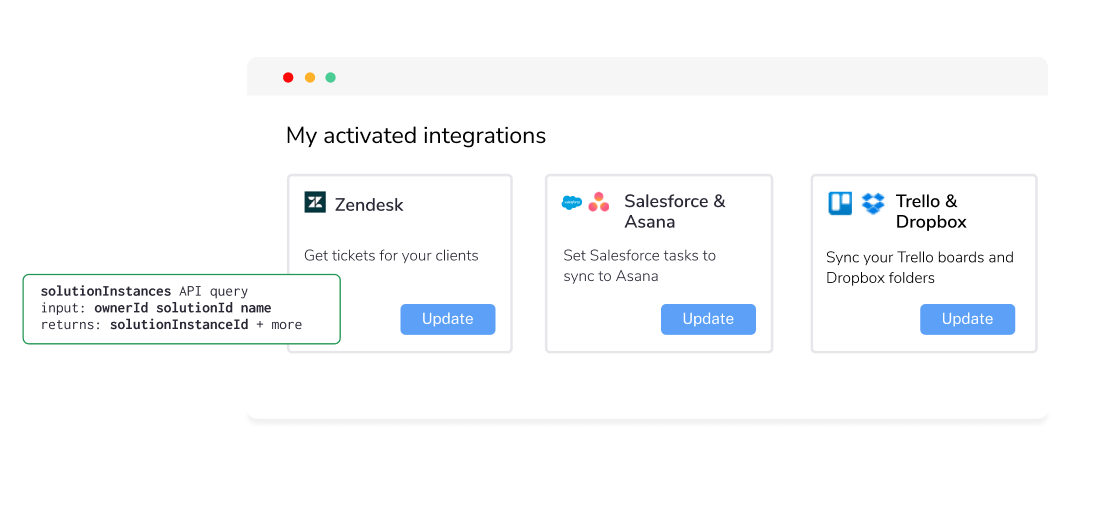
Task: Update the Salesforce & Asana integration
Action: pyautogui.click(x=708, y=319)
